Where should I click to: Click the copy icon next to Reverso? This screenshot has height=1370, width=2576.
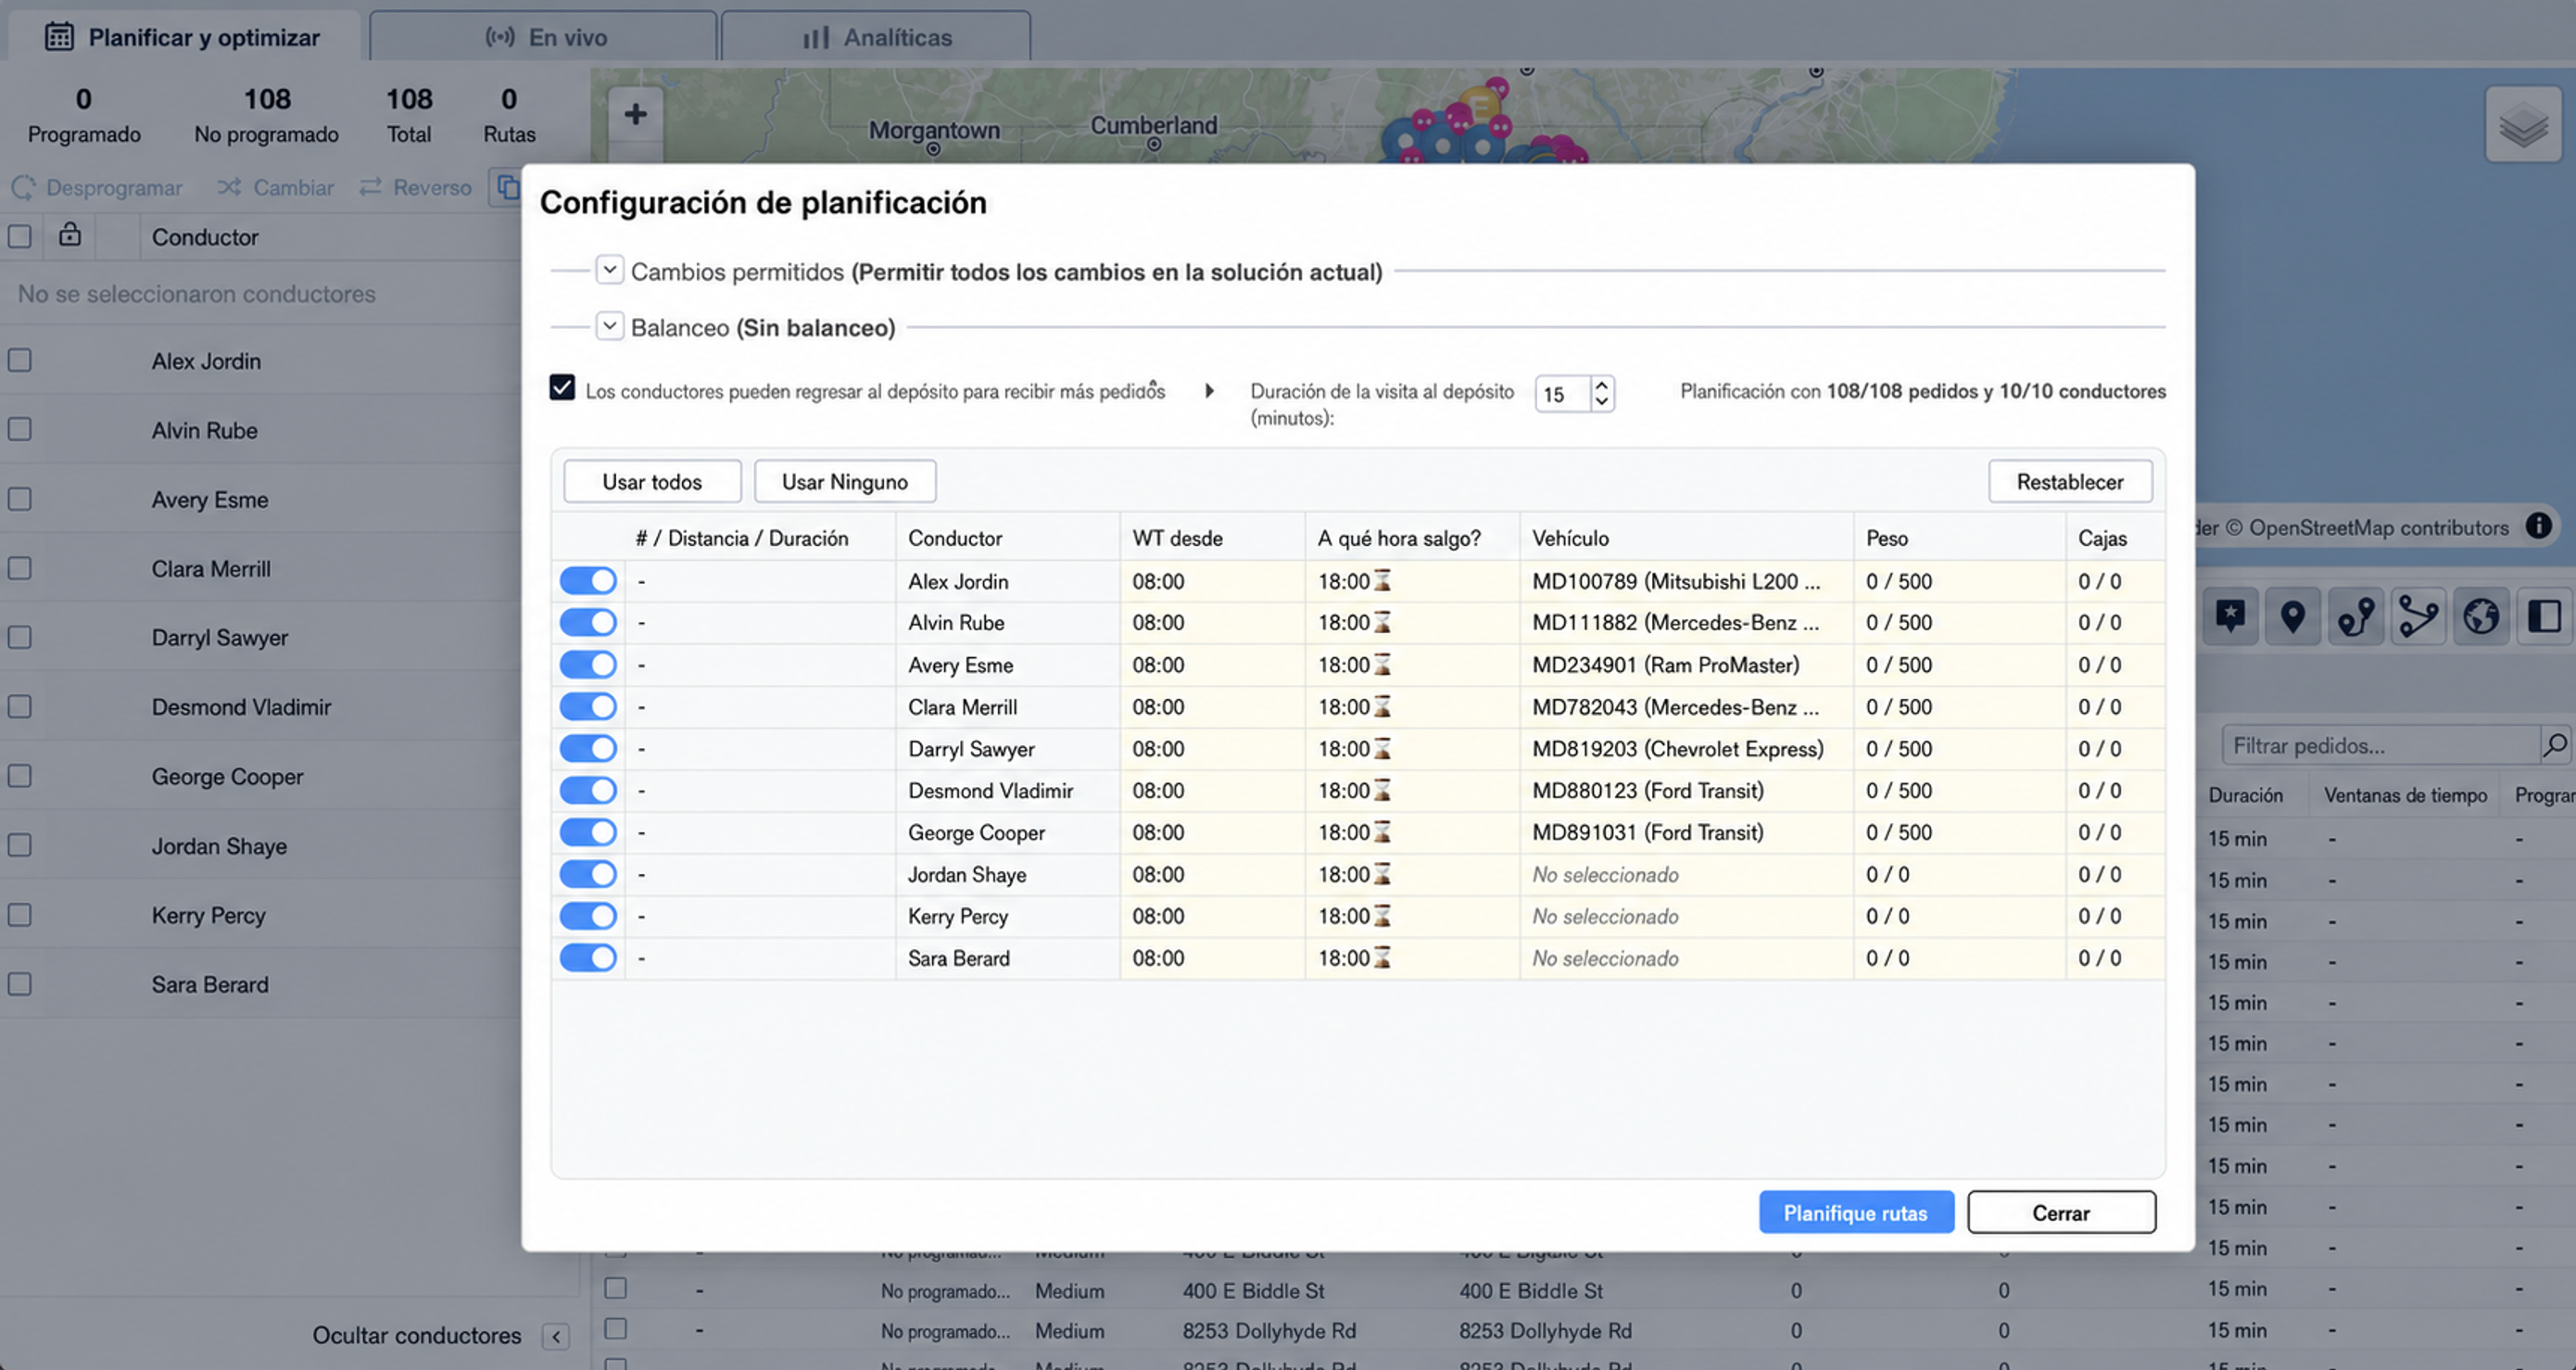pyautogui.click(x=507, y=187)
